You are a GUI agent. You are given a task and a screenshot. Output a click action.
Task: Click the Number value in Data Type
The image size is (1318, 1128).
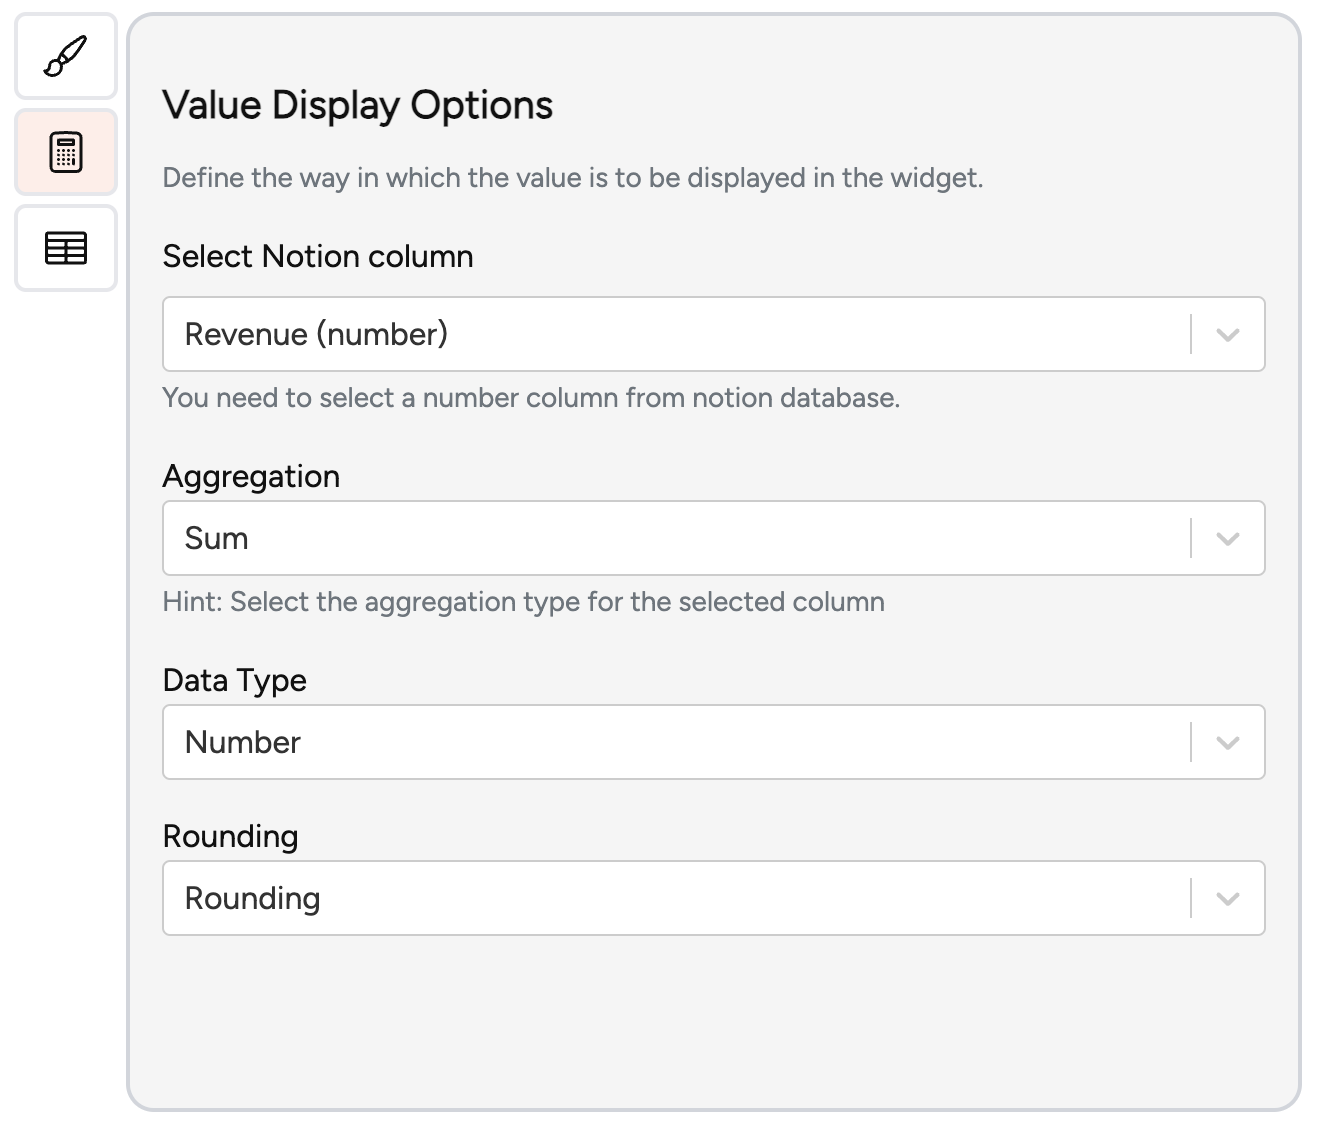(241, 742)
